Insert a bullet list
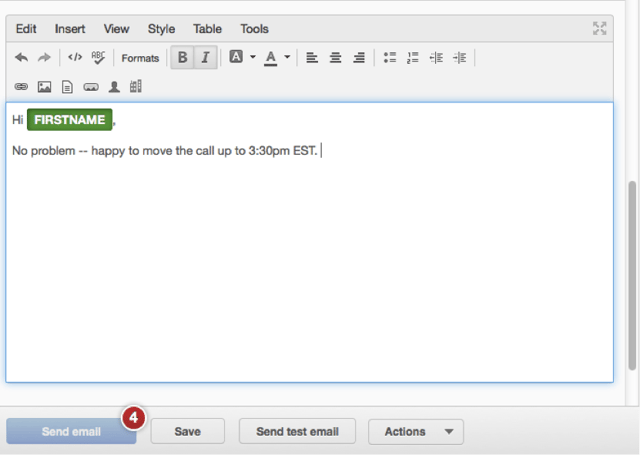Image resolution: width=640 pixels, height=455 pixels. [390, 58]
